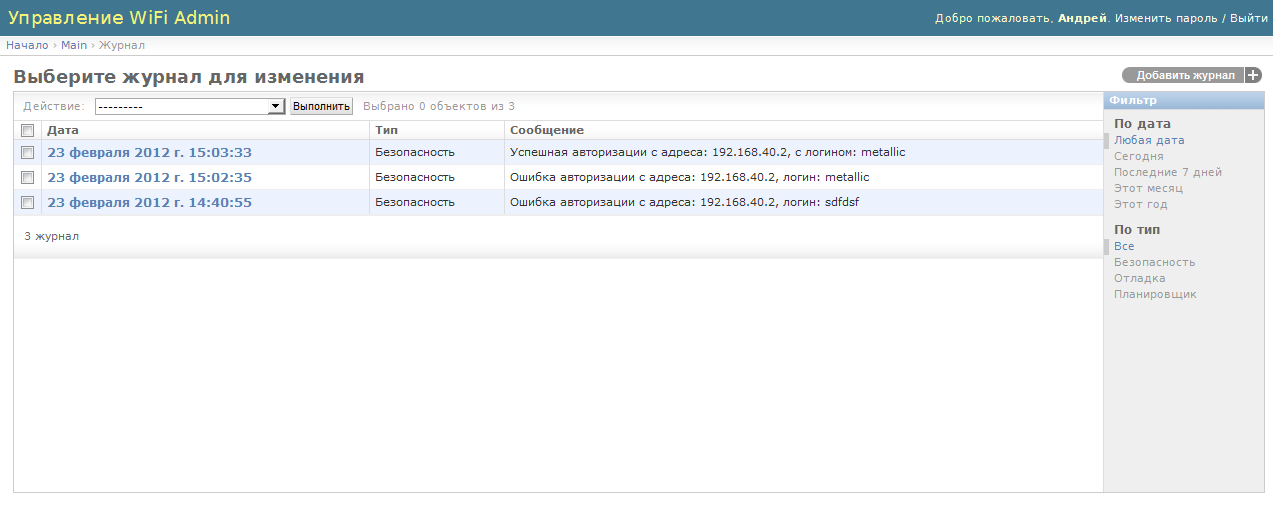Filter by Последние 7 дней

[x=1167, y=172]
